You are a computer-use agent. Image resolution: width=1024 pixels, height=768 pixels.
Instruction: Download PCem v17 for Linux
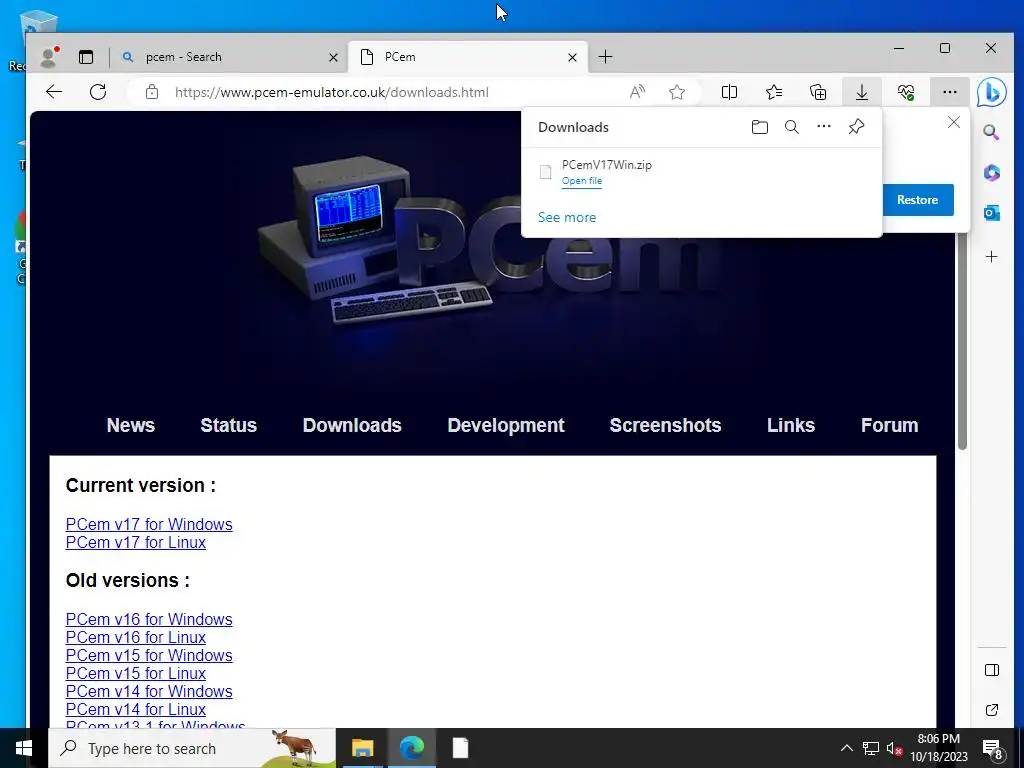coord(136,543)
